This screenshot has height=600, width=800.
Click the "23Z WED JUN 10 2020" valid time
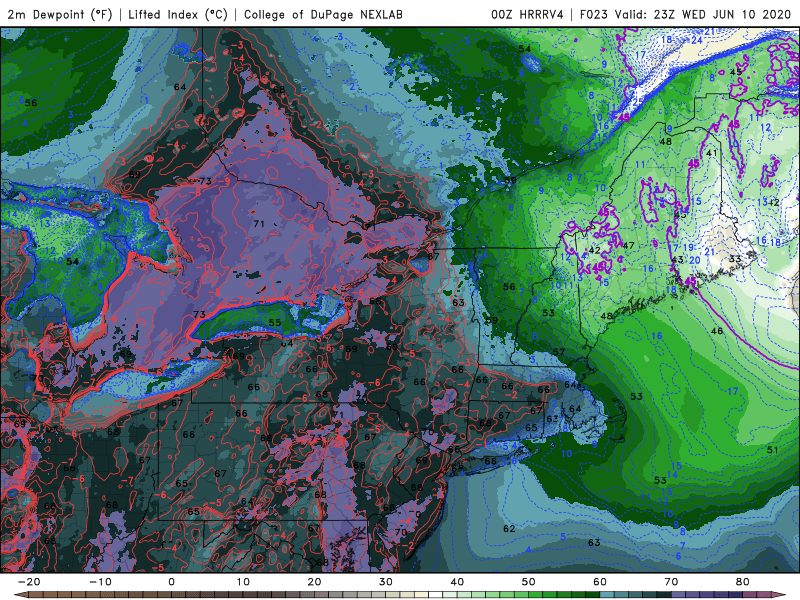point(722,14)
